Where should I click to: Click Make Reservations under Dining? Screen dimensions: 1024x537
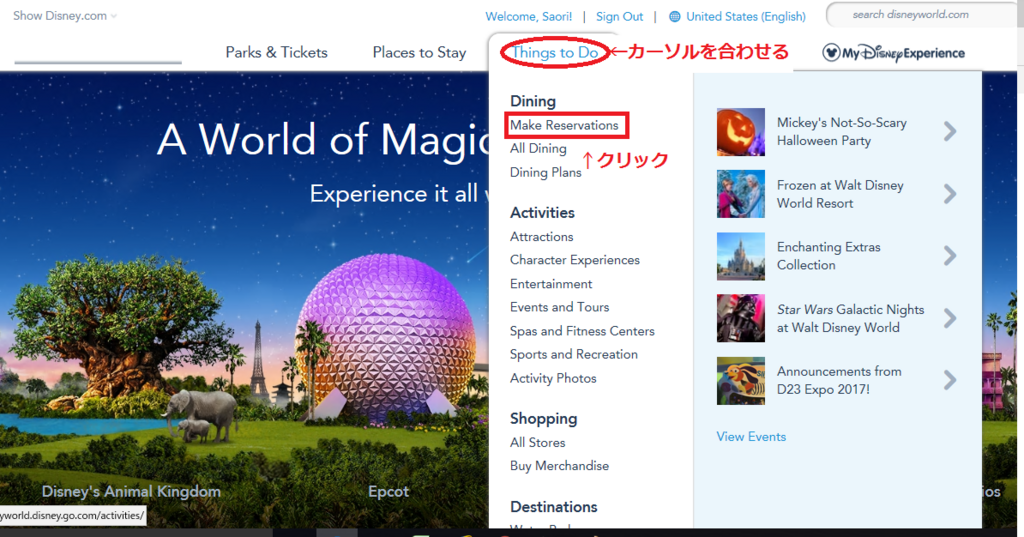(x=564, y=125)
